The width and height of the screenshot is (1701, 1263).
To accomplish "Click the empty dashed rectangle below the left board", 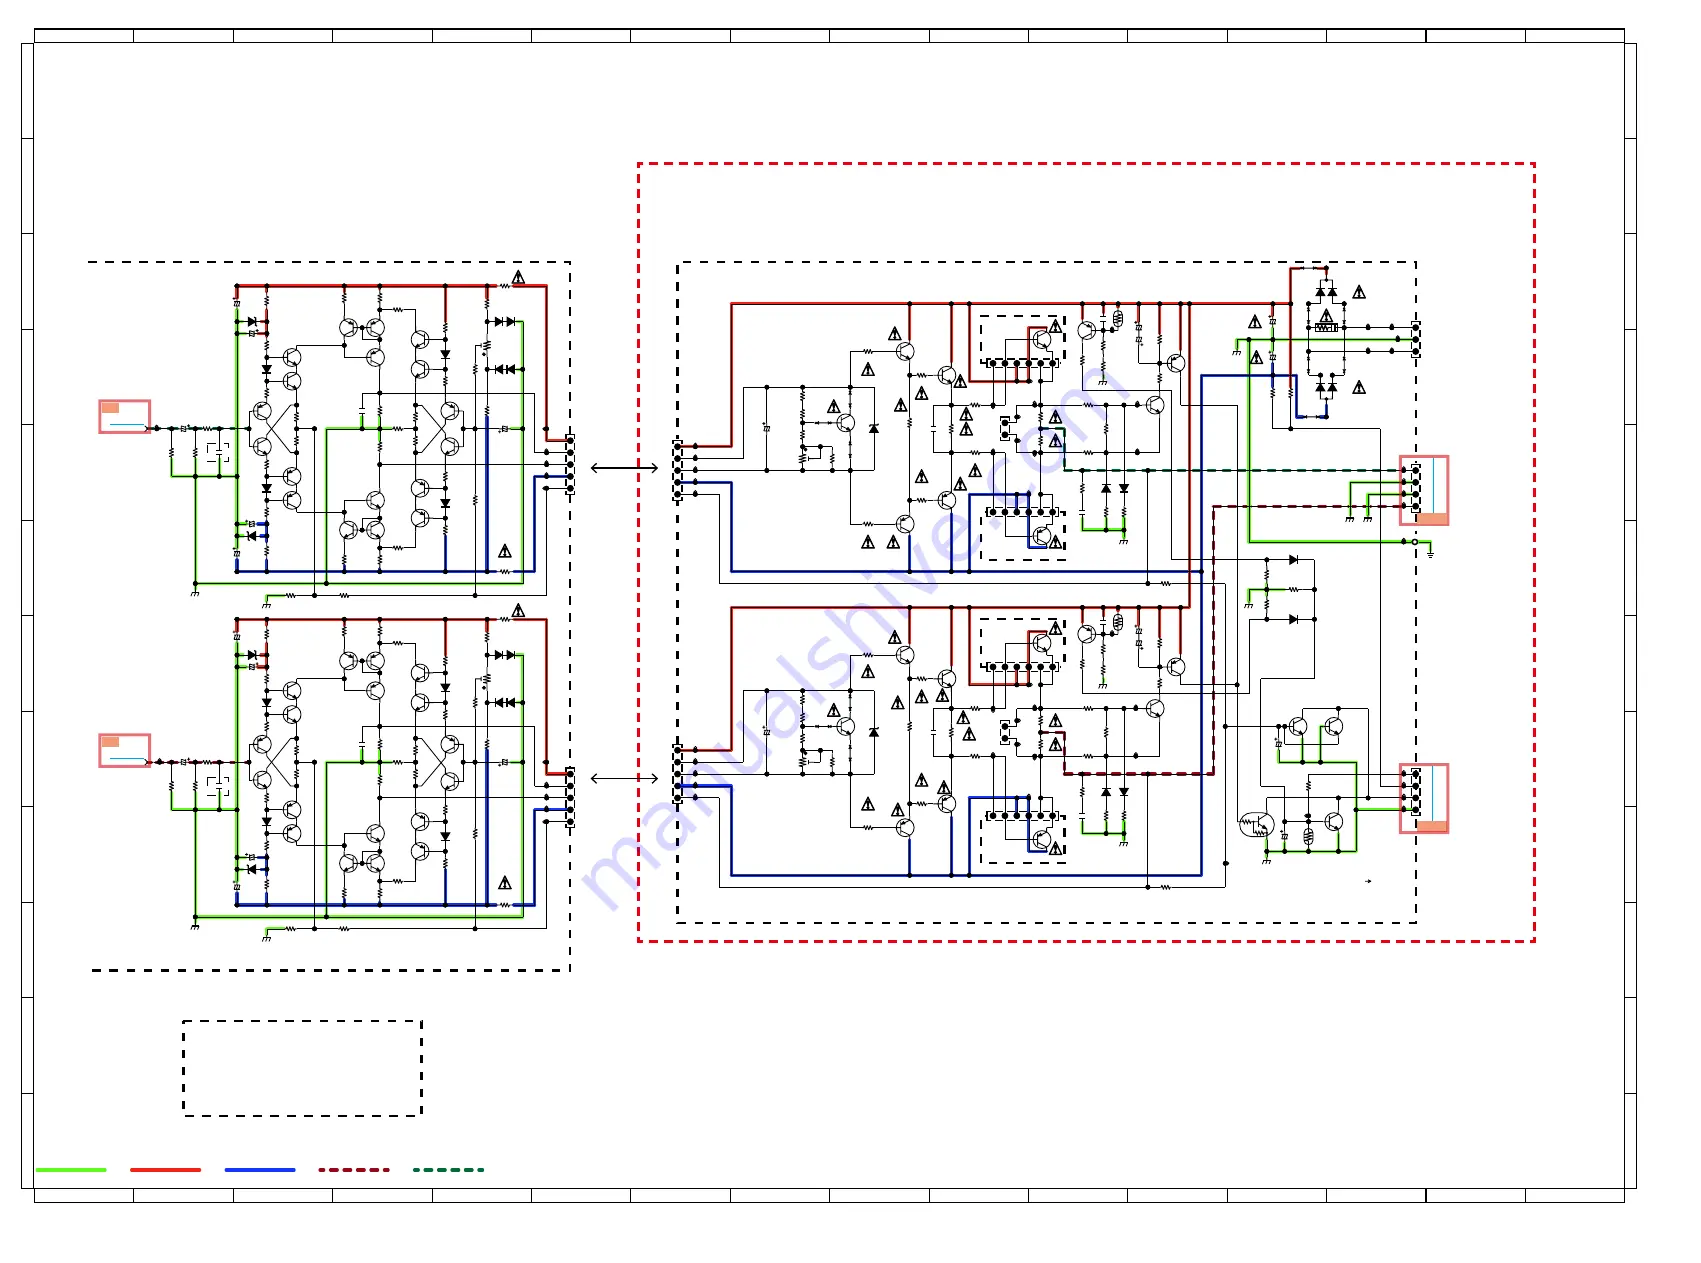I will (302, 1068).
